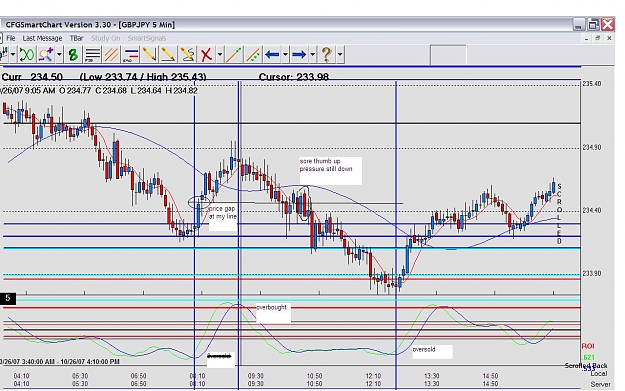Open the dropdown beside the right arrow

point(312,54)
